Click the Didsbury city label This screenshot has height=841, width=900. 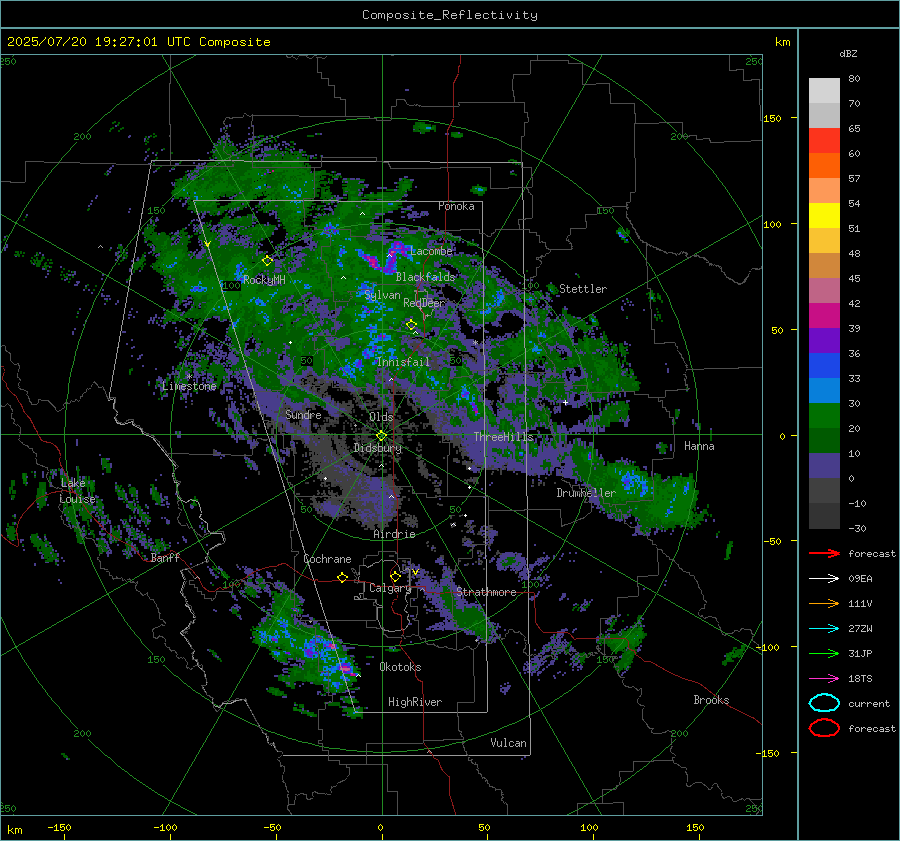(378, 448)
